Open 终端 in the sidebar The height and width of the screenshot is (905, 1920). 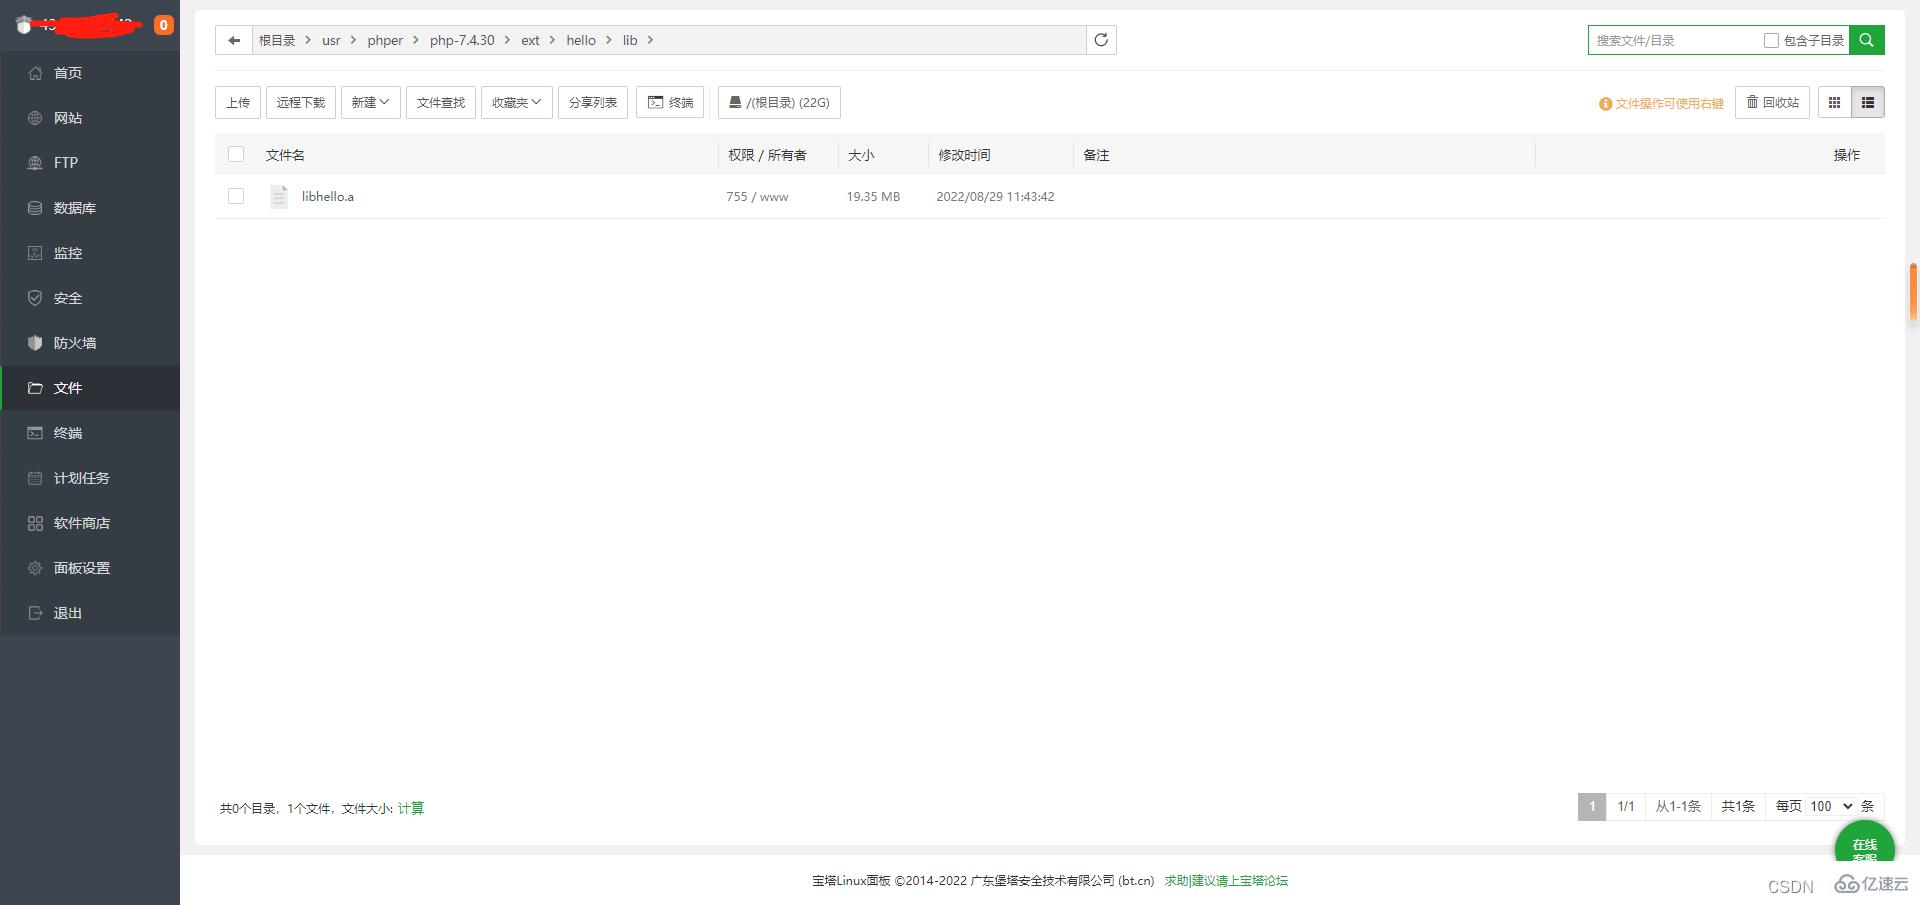90,433
